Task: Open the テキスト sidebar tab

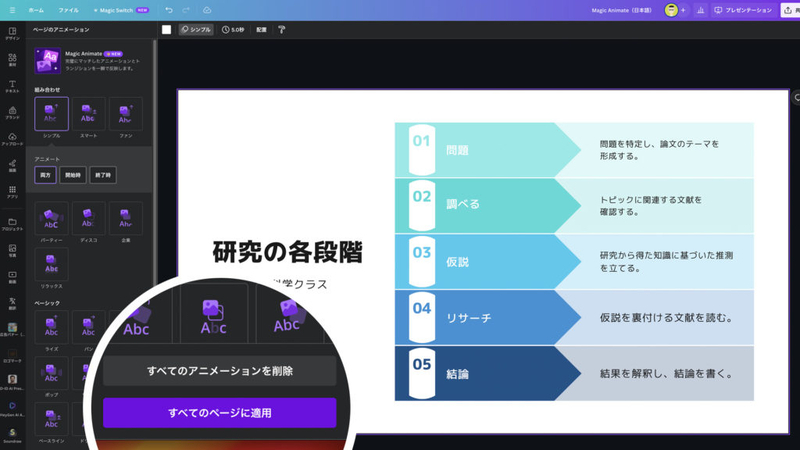Action: coord(12,87)
